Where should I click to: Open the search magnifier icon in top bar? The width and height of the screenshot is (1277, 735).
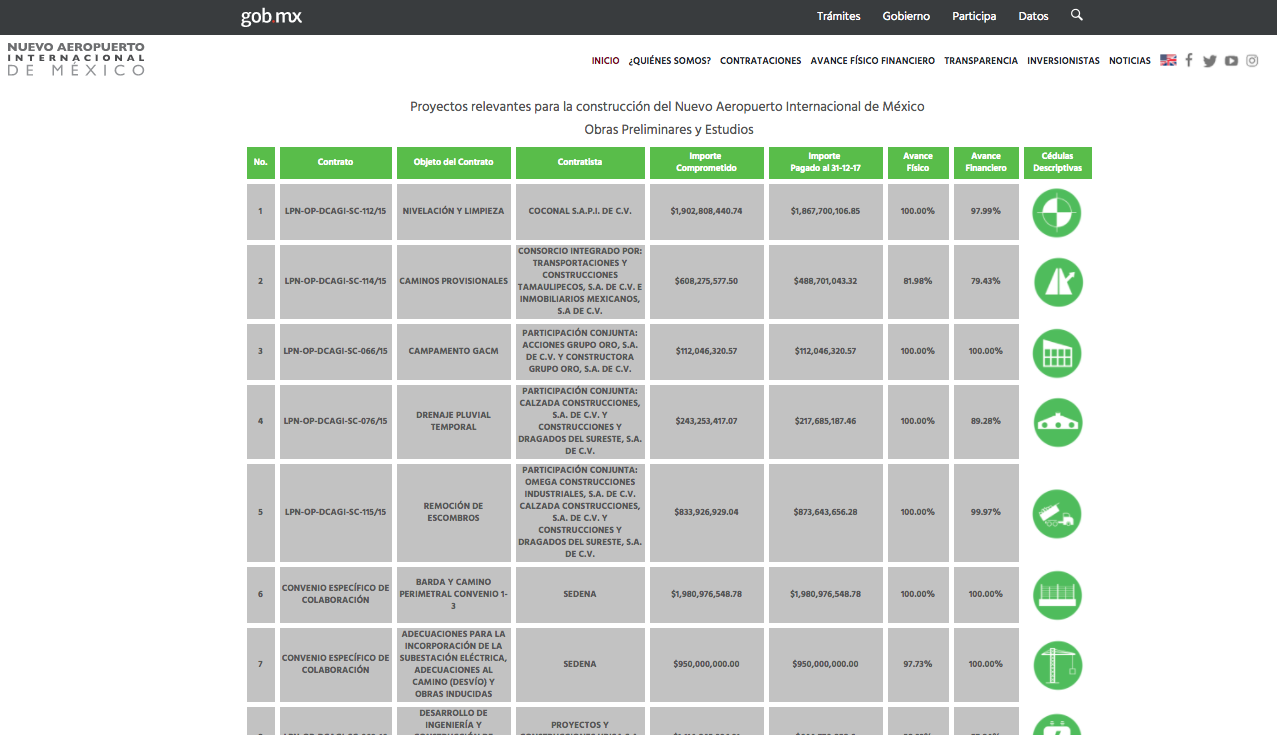click(1076, 15)
